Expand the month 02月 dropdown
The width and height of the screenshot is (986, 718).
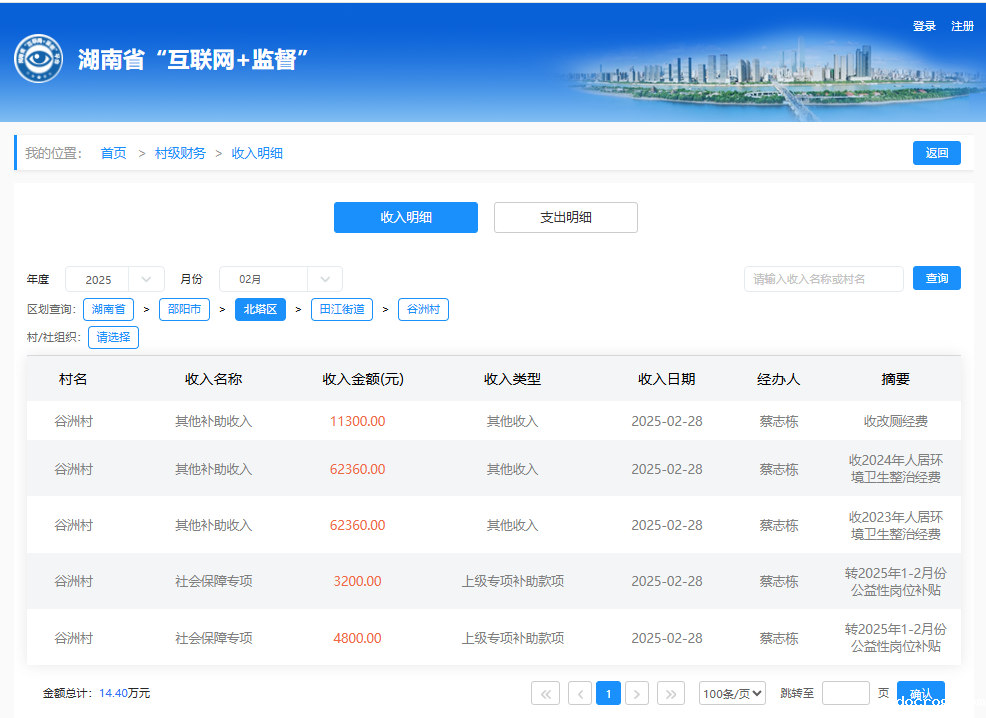click(x=280, y=280)
